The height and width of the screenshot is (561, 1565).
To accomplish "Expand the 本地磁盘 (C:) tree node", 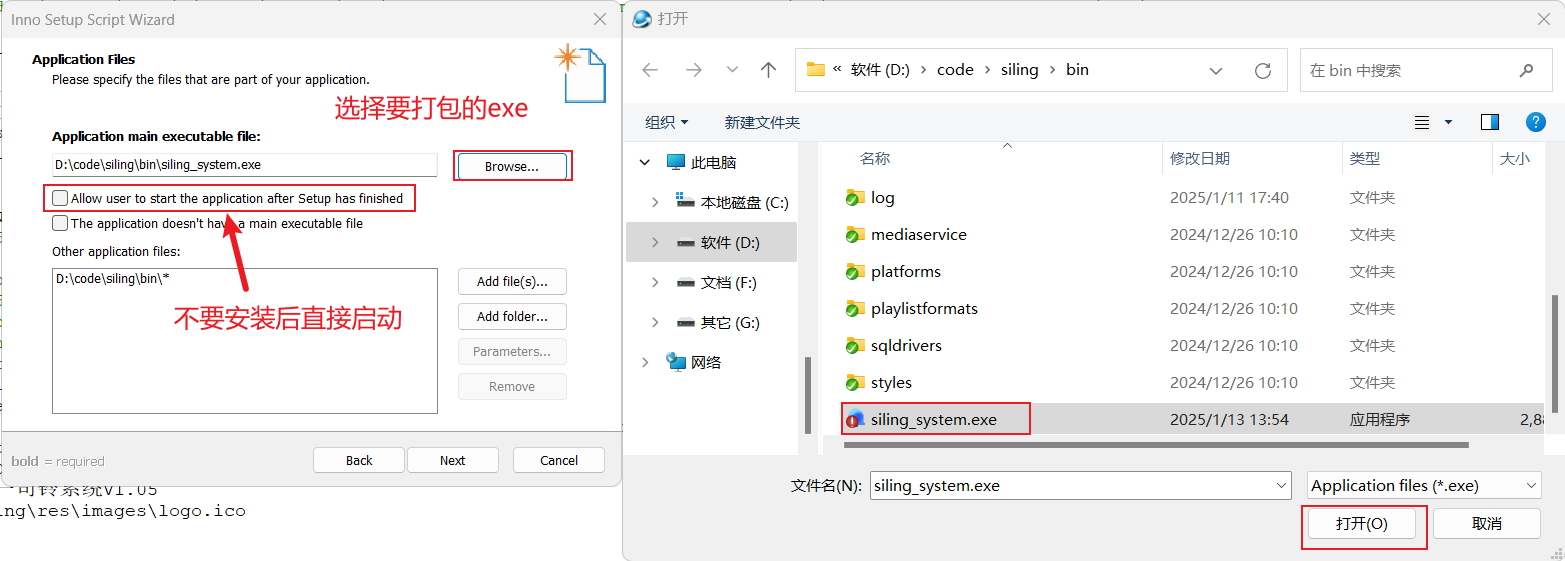I will click(x=655, y=202).
